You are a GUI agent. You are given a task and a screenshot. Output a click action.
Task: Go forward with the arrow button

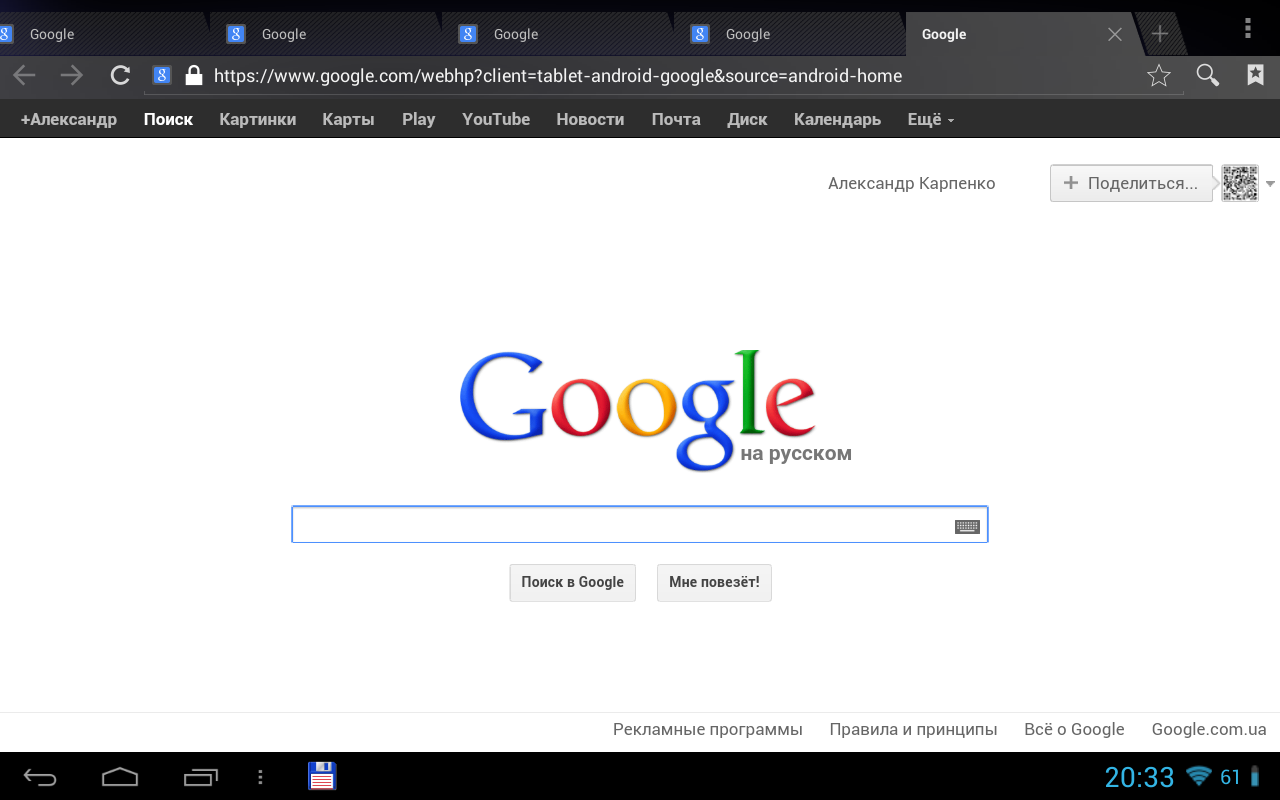72,75
